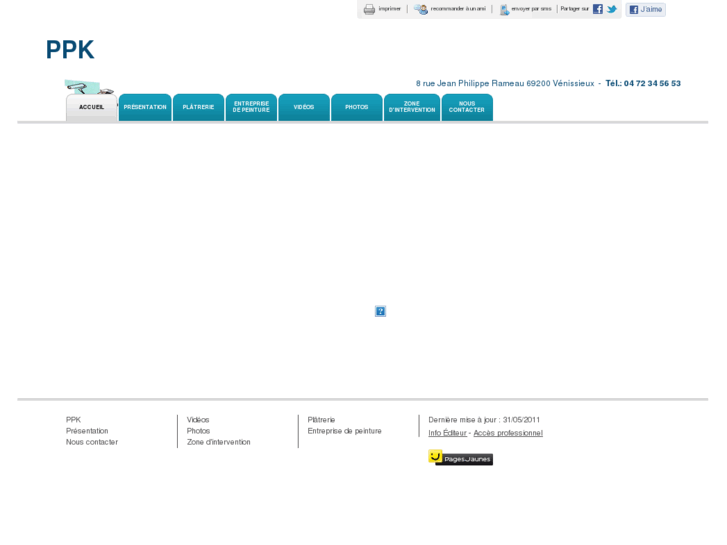The image size is (727, 545).
Task: Select the Entreprise de peinture tab
Action: [251, 108]
